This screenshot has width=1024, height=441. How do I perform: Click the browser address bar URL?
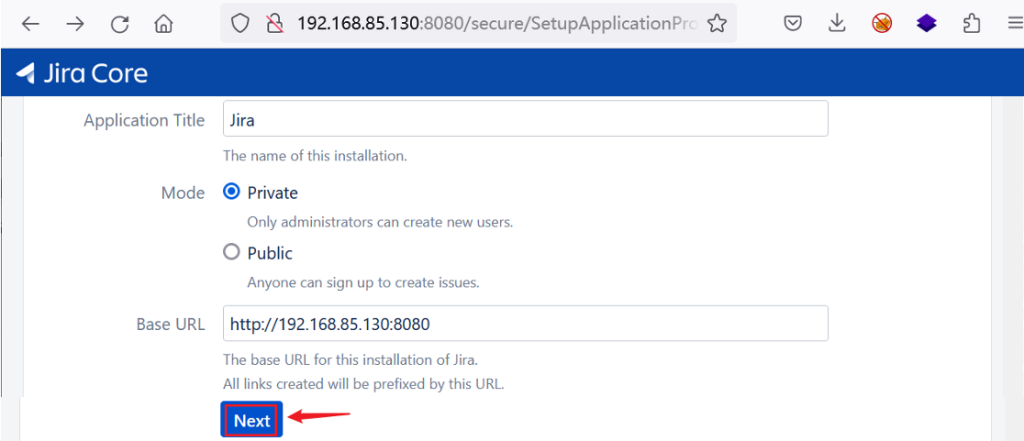pyautogui.click(x=498, y=24)
